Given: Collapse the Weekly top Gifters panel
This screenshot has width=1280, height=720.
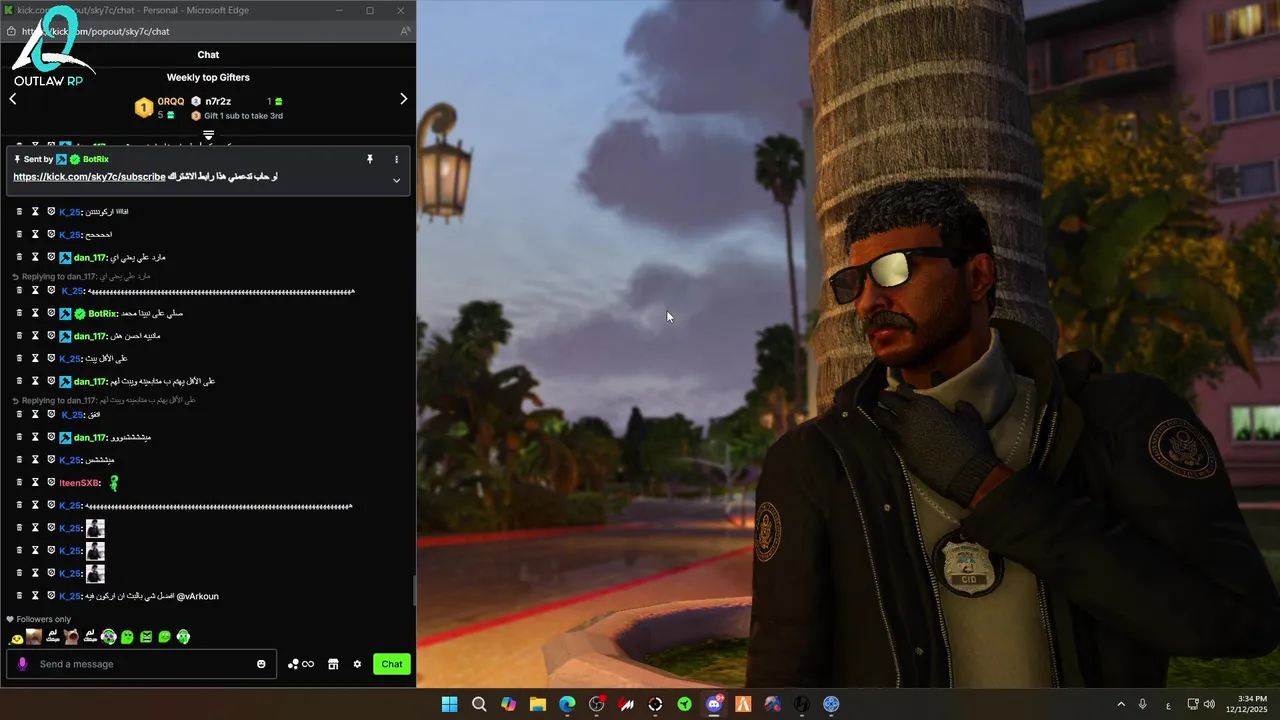Looking at the screenshot, I should point(208,134).
